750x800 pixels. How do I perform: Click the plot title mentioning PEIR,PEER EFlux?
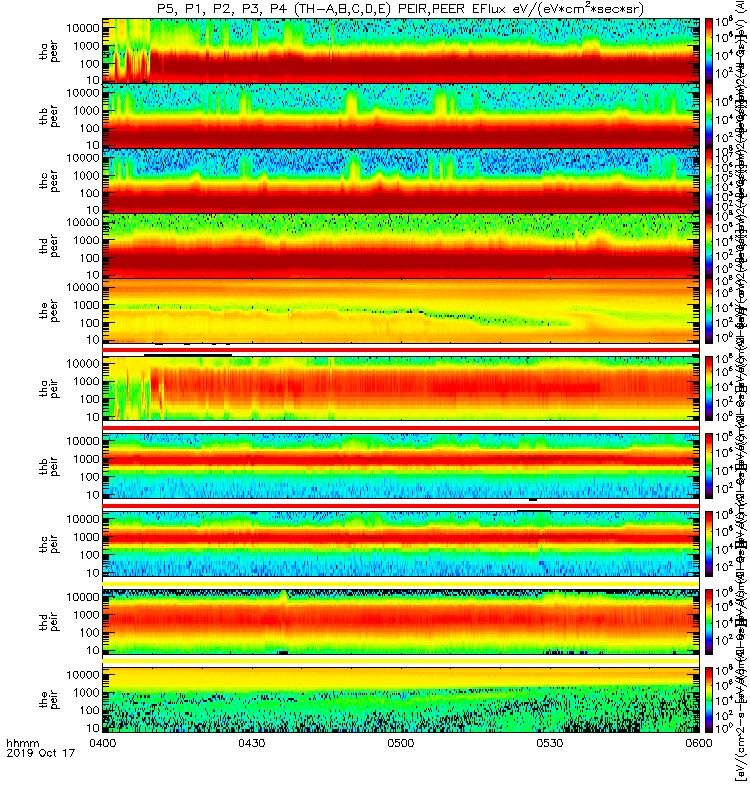400,9
